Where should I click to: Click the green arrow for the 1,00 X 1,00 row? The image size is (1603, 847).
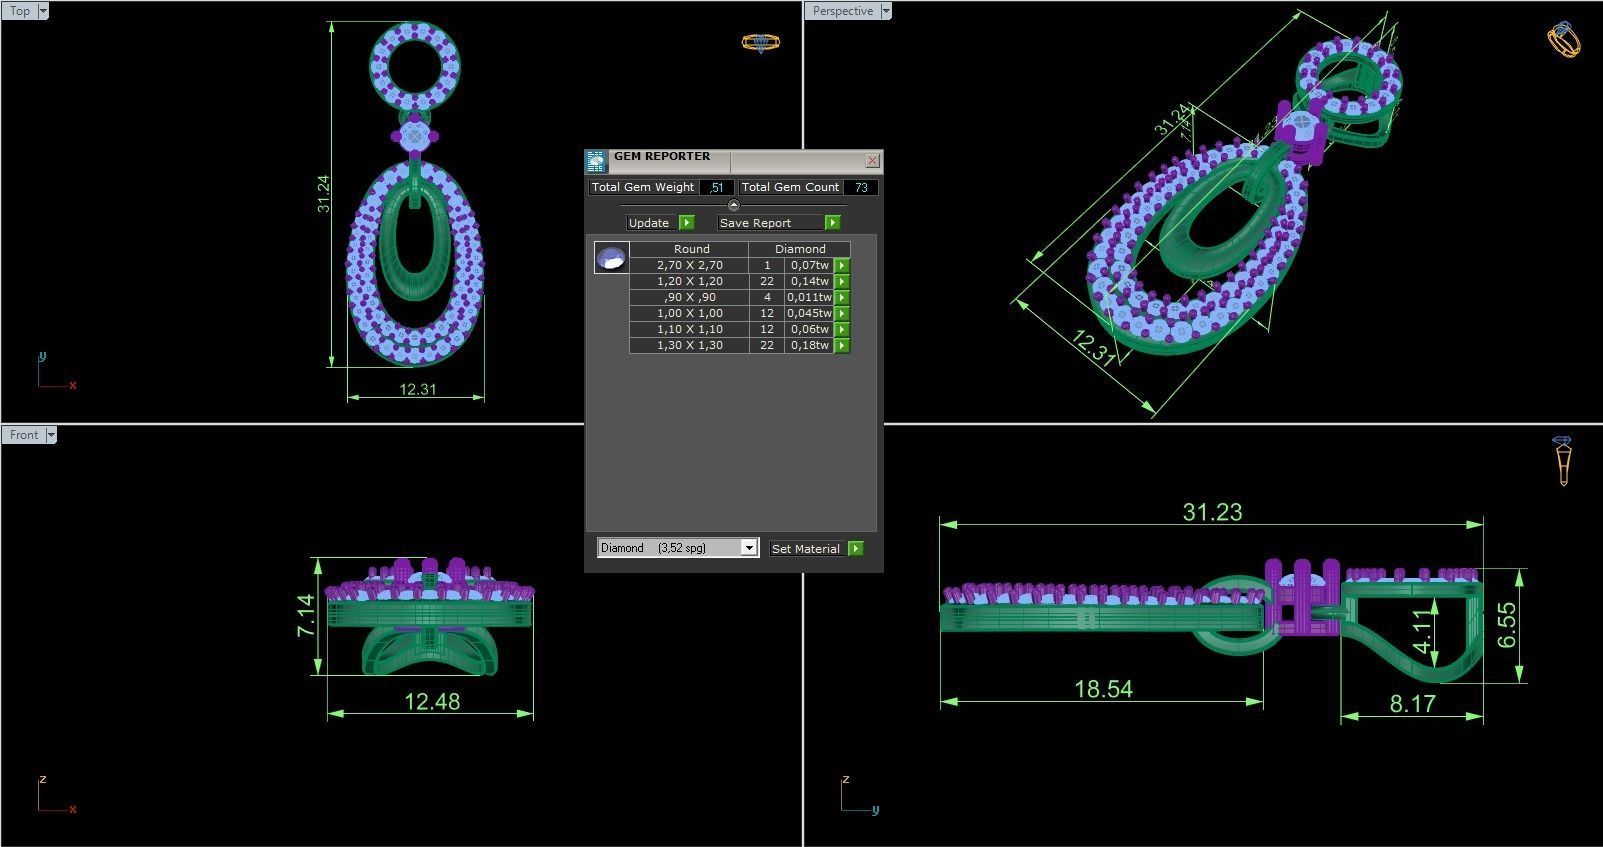pos(842,314)
